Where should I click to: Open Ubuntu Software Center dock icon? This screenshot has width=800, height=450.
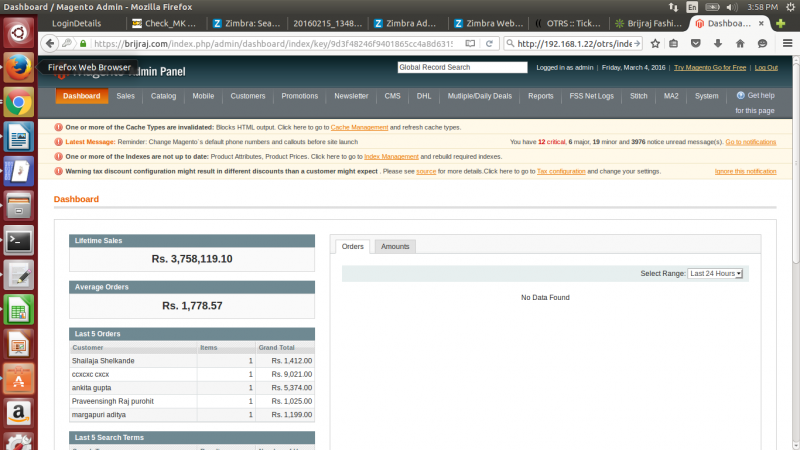coord(18,379)
